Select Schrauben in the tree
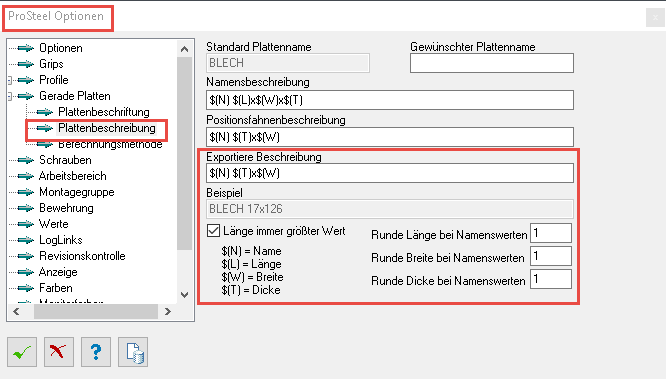 [x=65, y=160]
